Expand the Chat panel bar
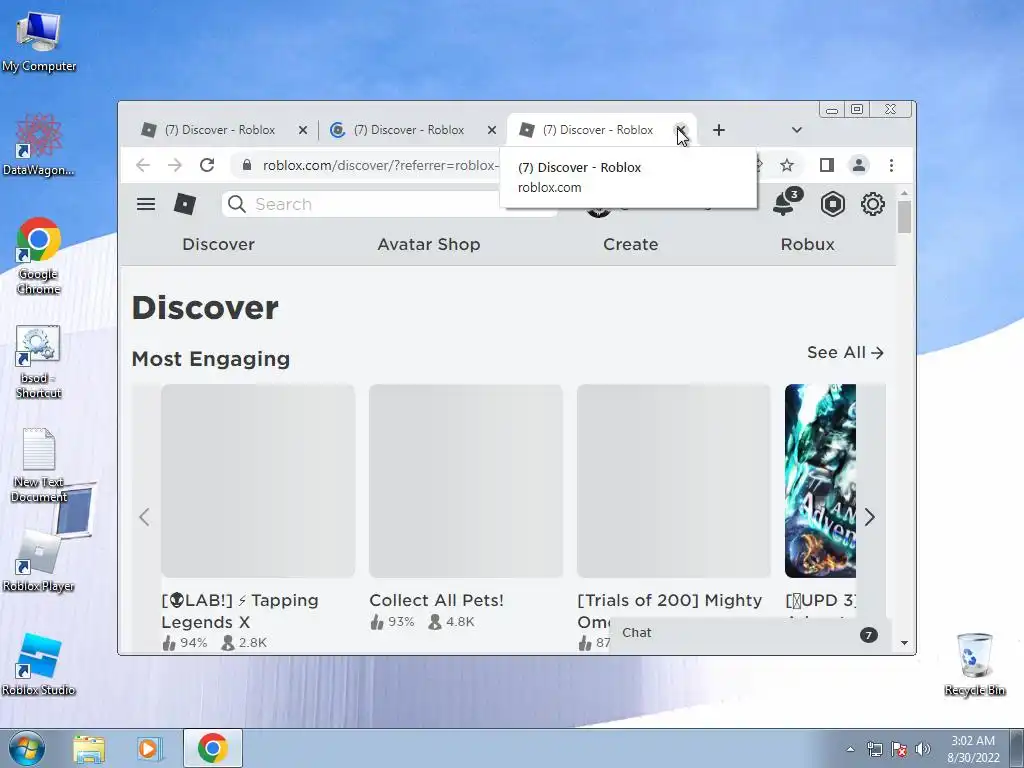The height and width of the screenshot is (768, 1024). click(x=749, y=633)
